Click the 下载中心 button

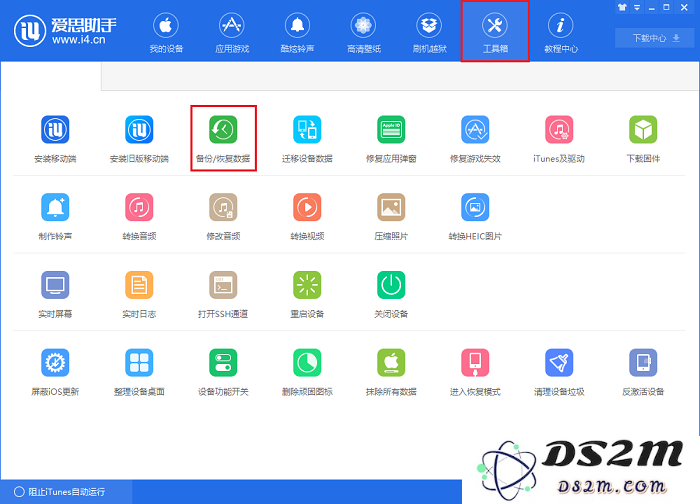point(654,38)
